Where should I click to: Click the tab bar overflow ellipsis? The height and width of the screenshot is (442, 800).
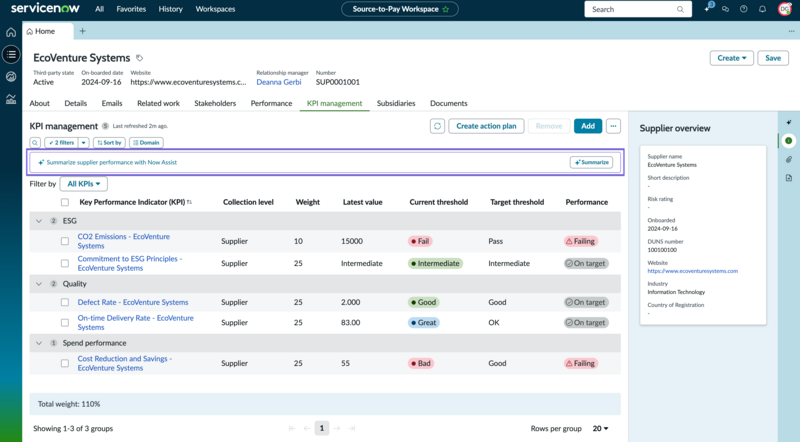[x=791, y=31]
